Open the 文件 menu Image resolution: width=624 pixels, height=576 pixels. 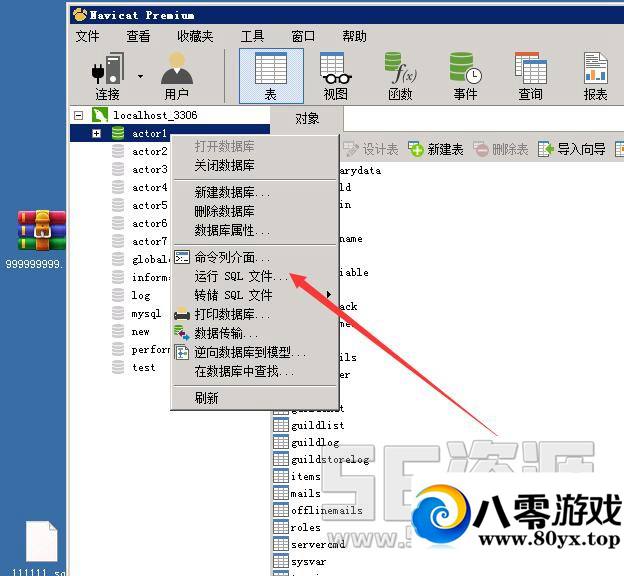point(87,36)
